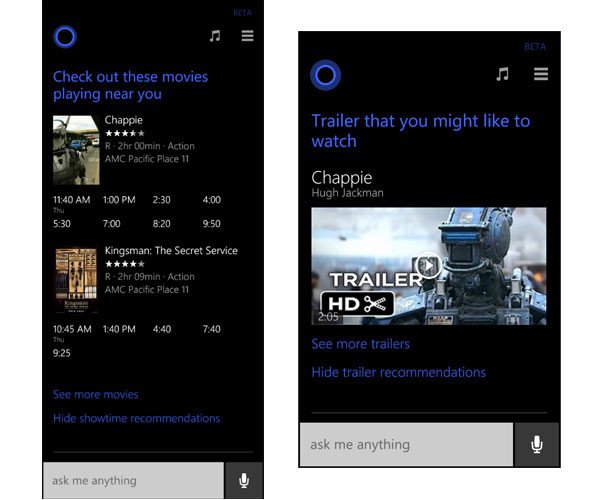Focus the left phone's ask me anything field
Image resolution: width=600 pixels, height=500 pixels.
pyautogui.click(x=134, y=480)
